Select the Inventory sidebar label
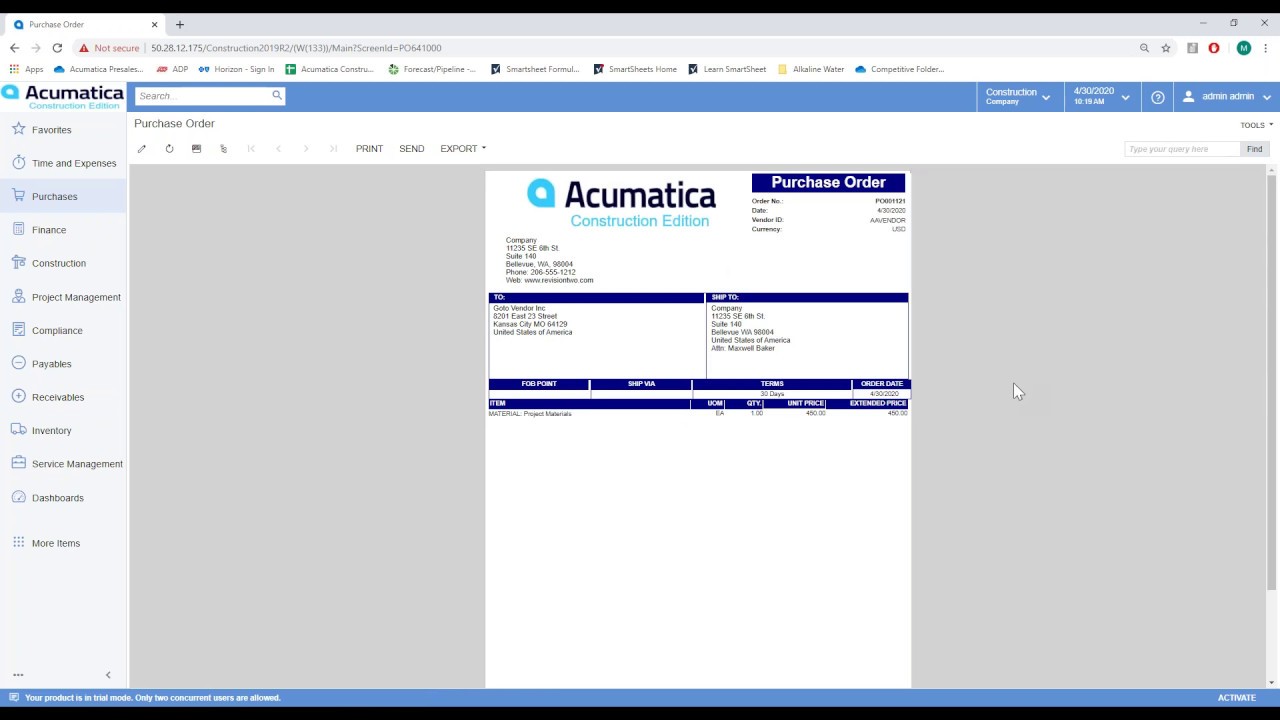 [51, 431]
